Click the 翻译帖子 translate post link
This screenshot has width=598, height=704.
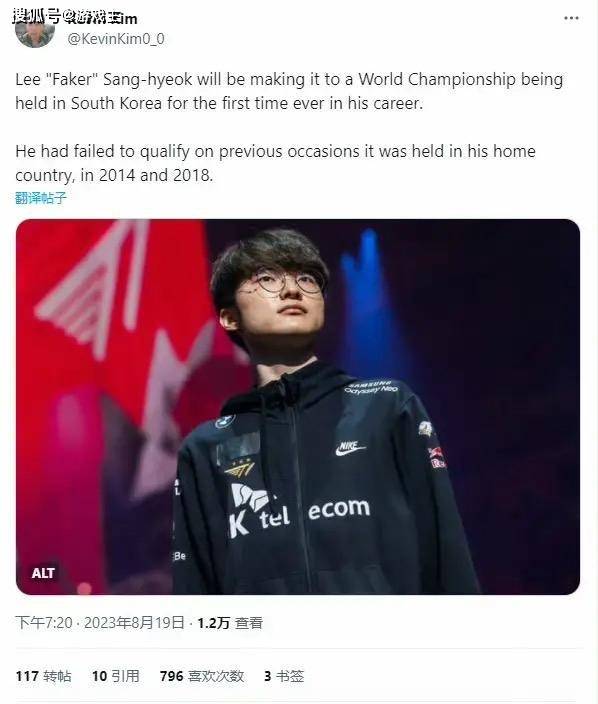coord(41,198)
